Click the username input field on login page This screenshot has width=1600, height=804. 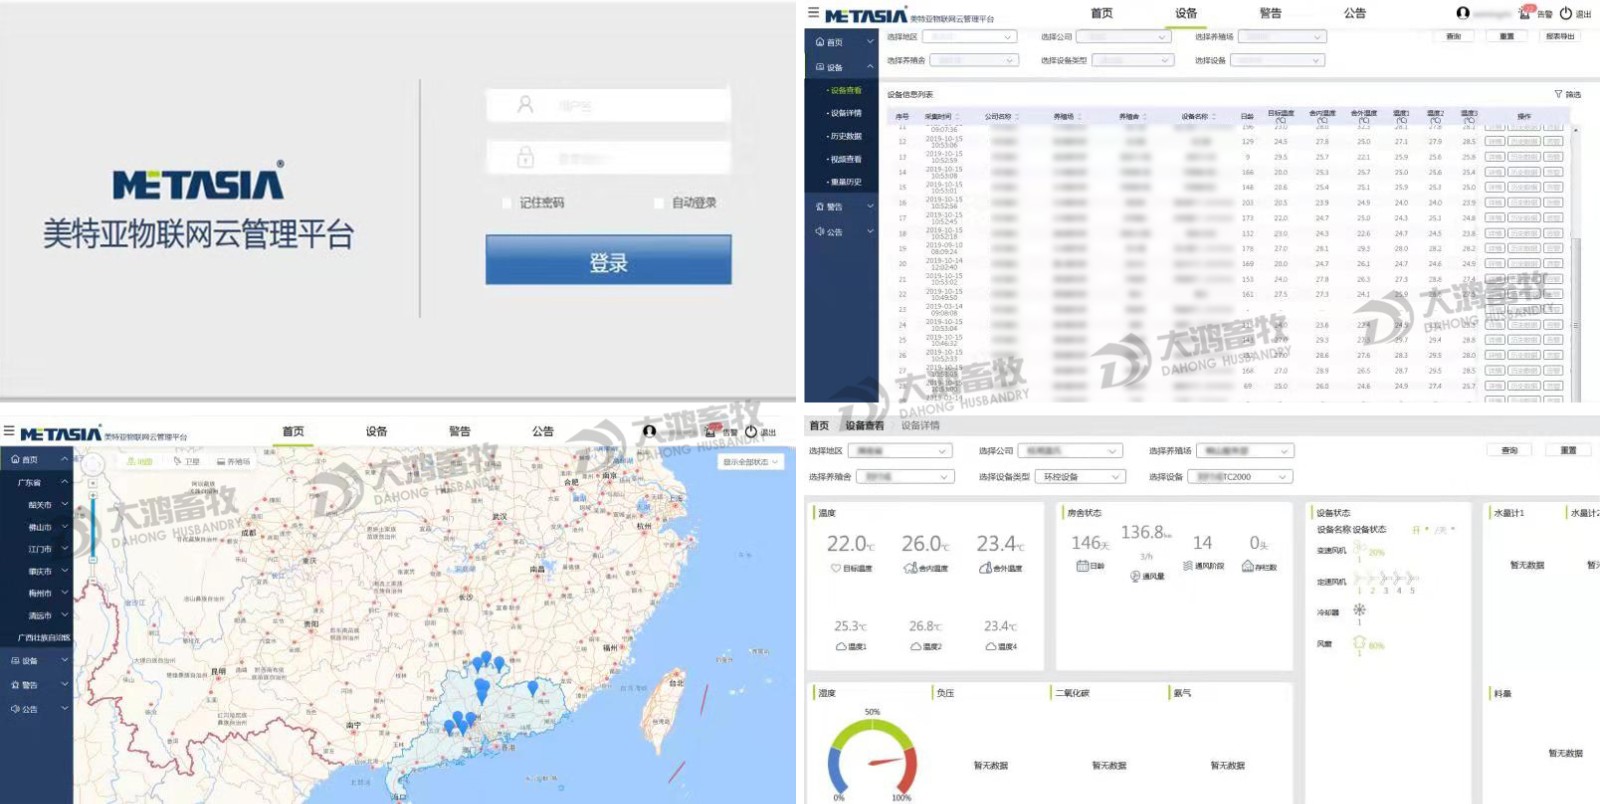coord(608,105)
